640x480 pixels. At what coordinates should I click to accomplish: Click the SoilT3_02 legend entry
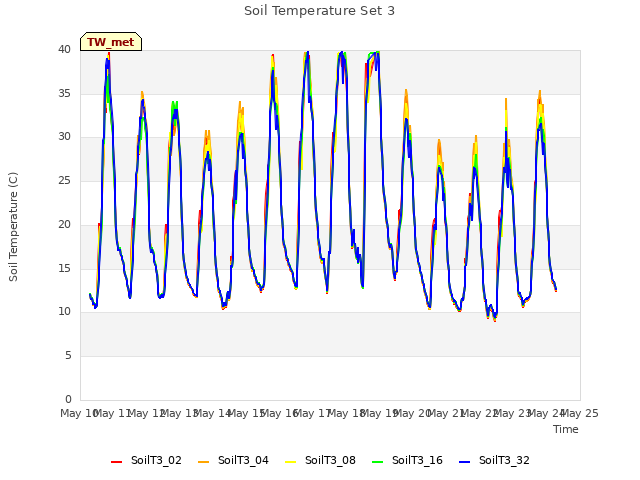146,460
